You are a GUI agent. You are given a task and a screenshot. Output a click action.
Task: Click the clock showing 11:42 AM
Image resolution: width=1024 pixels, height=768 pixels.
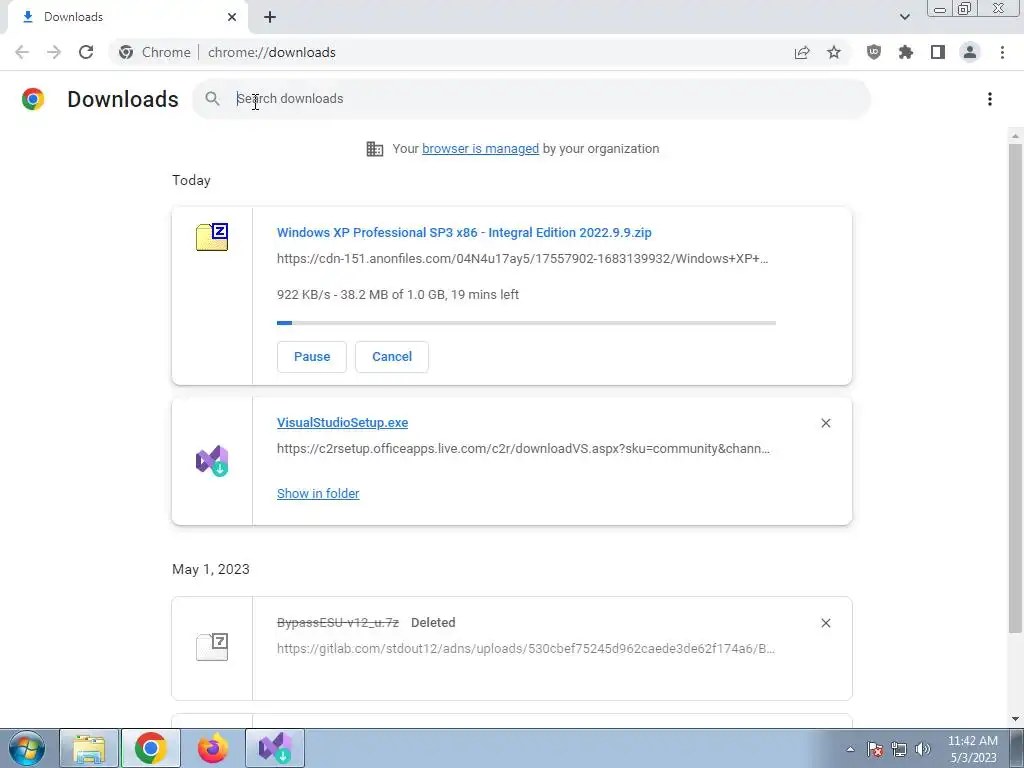972,741
